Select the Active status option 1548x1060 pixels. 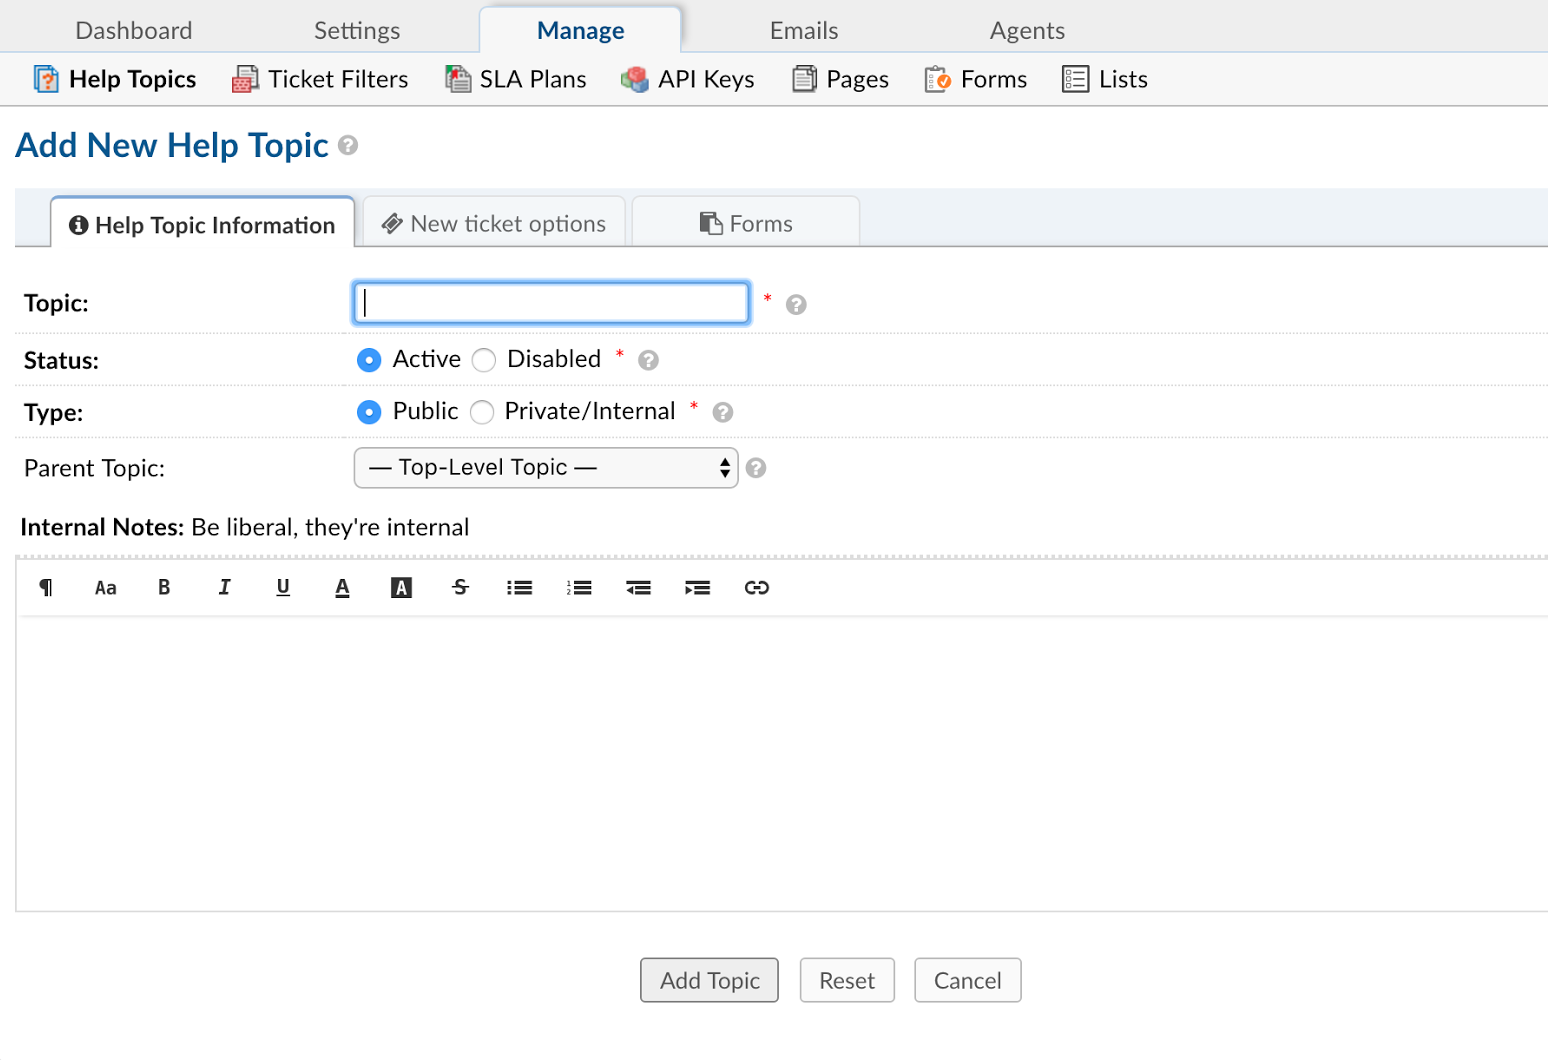pos(369,360)
